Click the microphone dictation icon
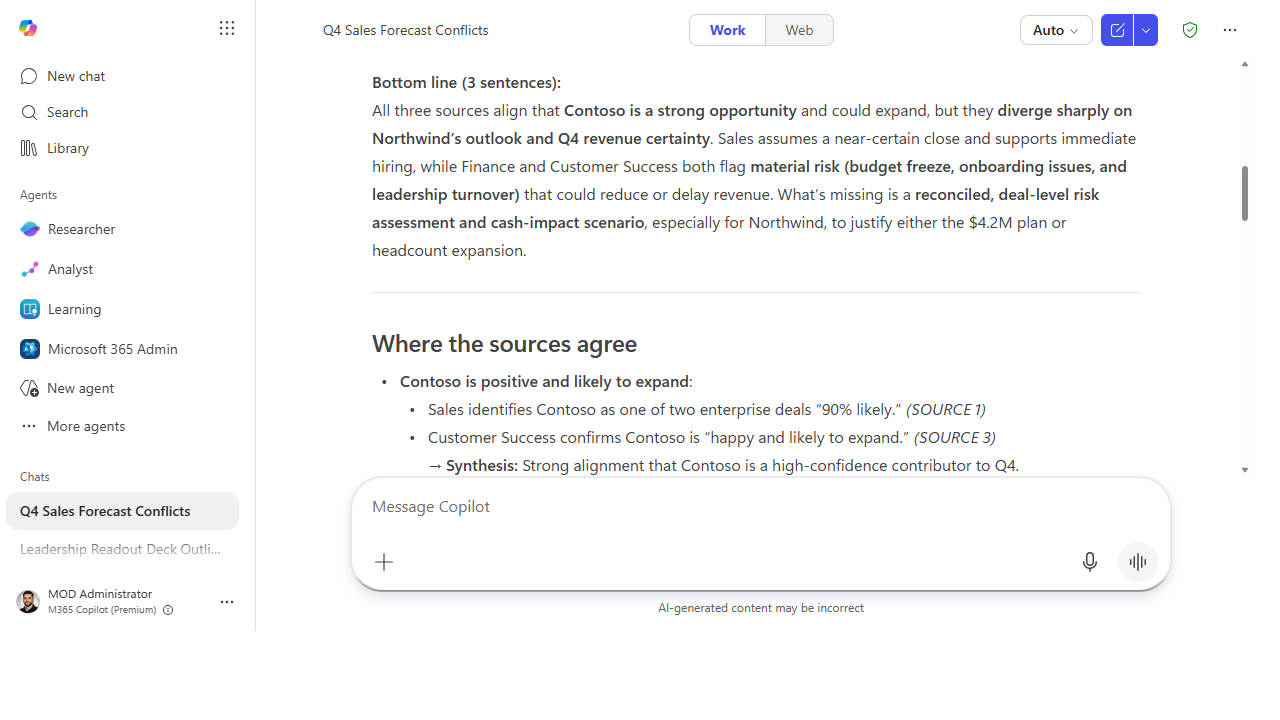 coord(1090,562)
